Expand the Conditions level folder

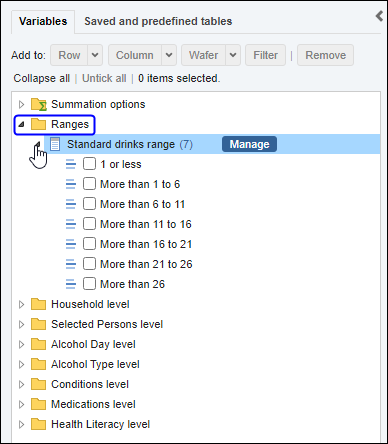coord(21,384)
